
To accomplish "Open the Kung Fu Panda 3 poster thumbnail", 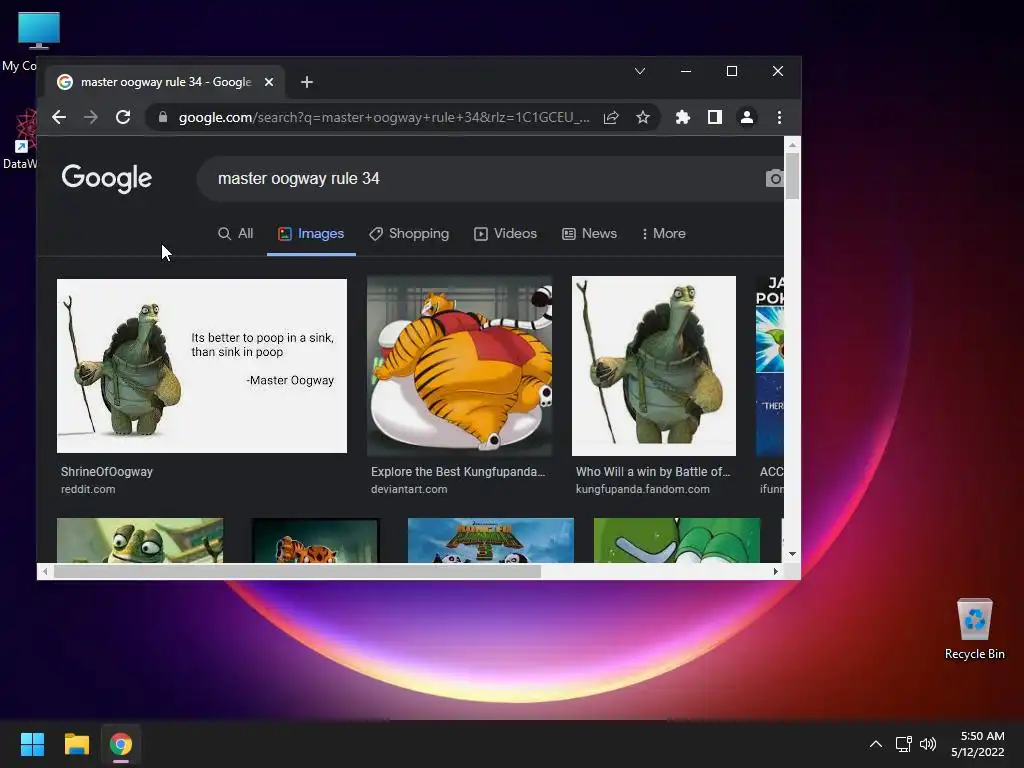I will point(491,540).
